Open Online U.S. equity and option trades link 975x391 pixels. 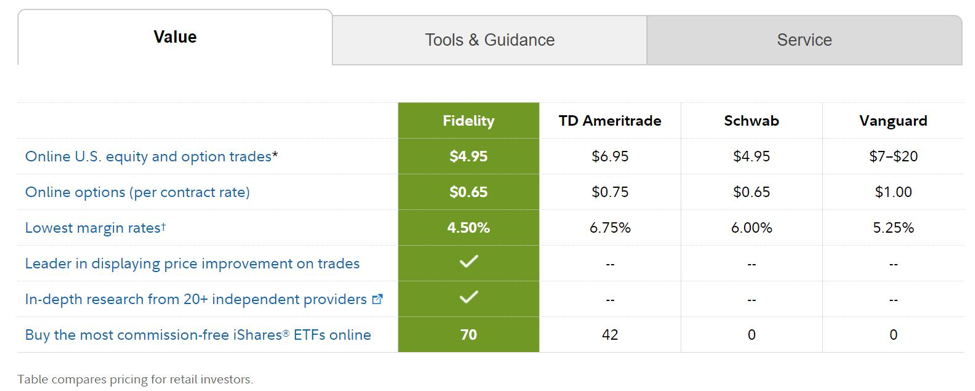(x=151, y=156)
